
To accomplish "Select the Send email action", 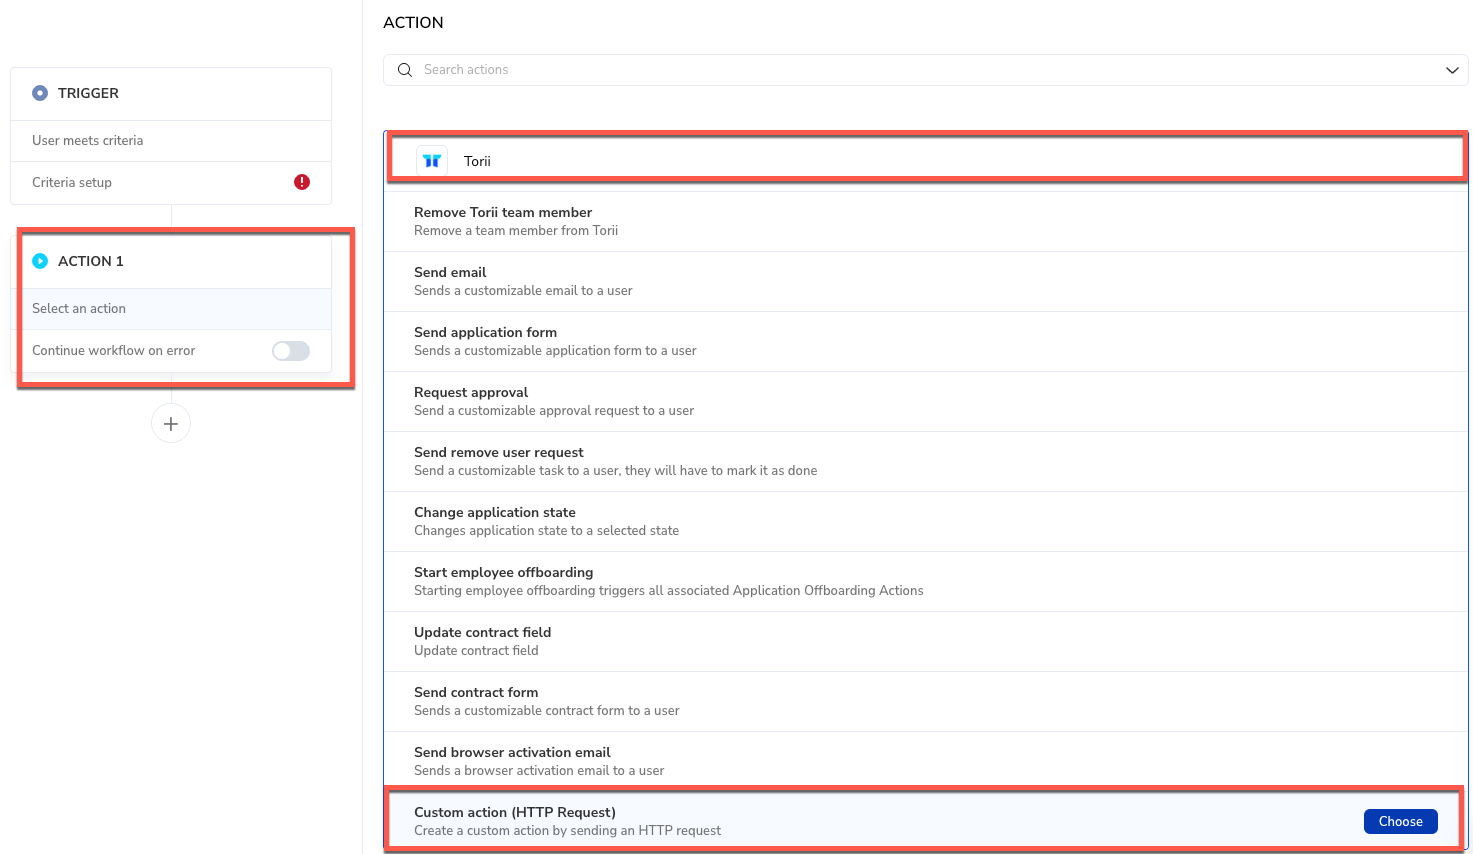I will pos(926,281).
